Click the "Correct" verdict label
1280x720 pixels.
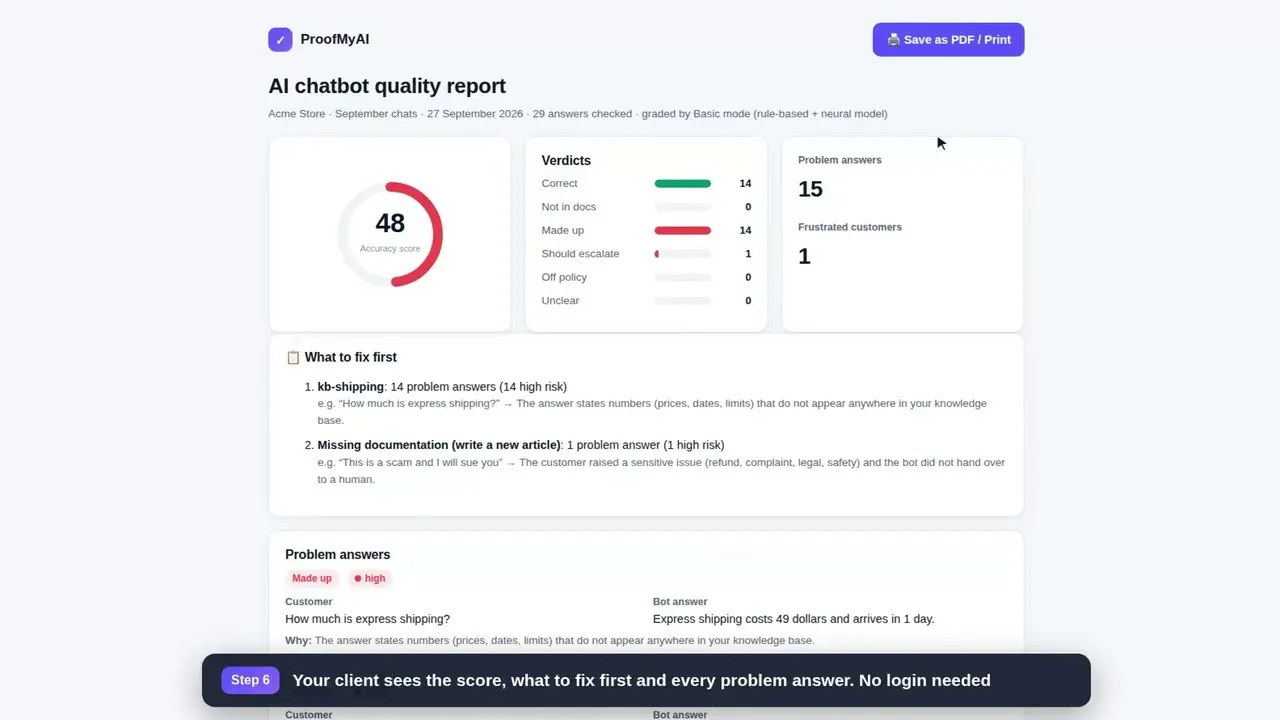(x=560, y=184)
